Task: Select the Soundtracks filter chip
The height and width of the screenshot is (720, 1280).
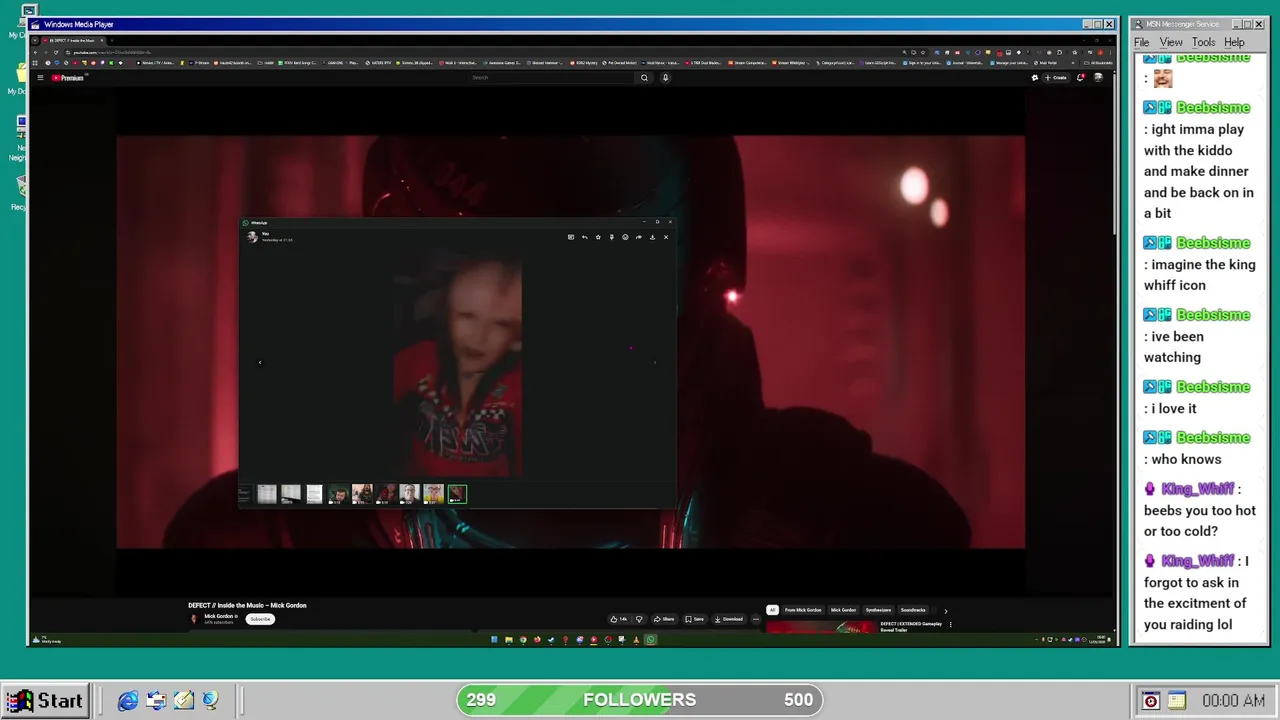Action: pyautogui.click(x=913, y=610)
